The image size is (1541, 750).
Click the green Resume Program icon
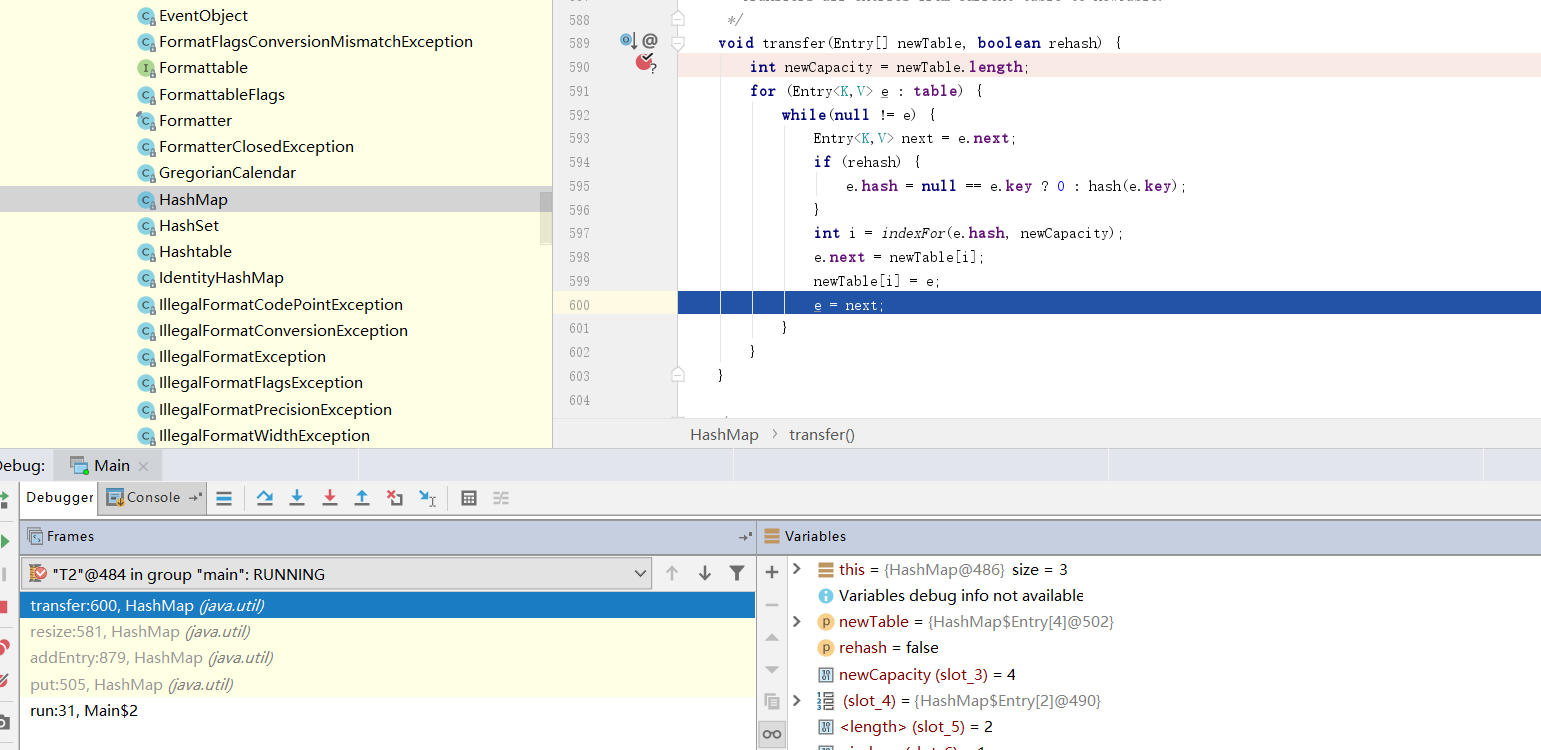[5, 541]
